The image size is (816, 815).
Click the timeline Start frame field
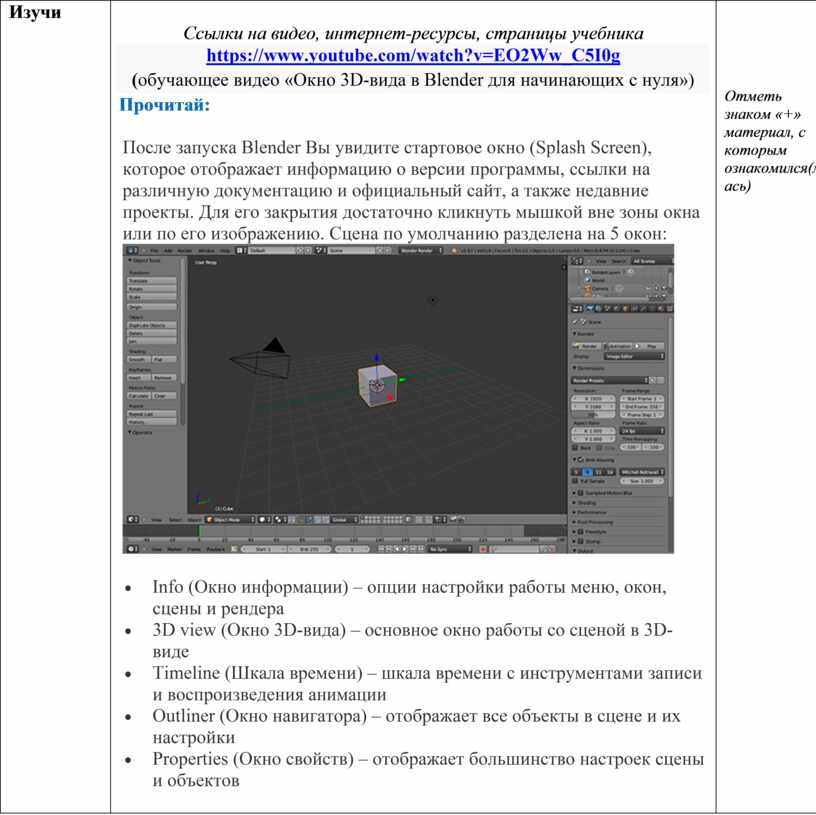[264, 549]
